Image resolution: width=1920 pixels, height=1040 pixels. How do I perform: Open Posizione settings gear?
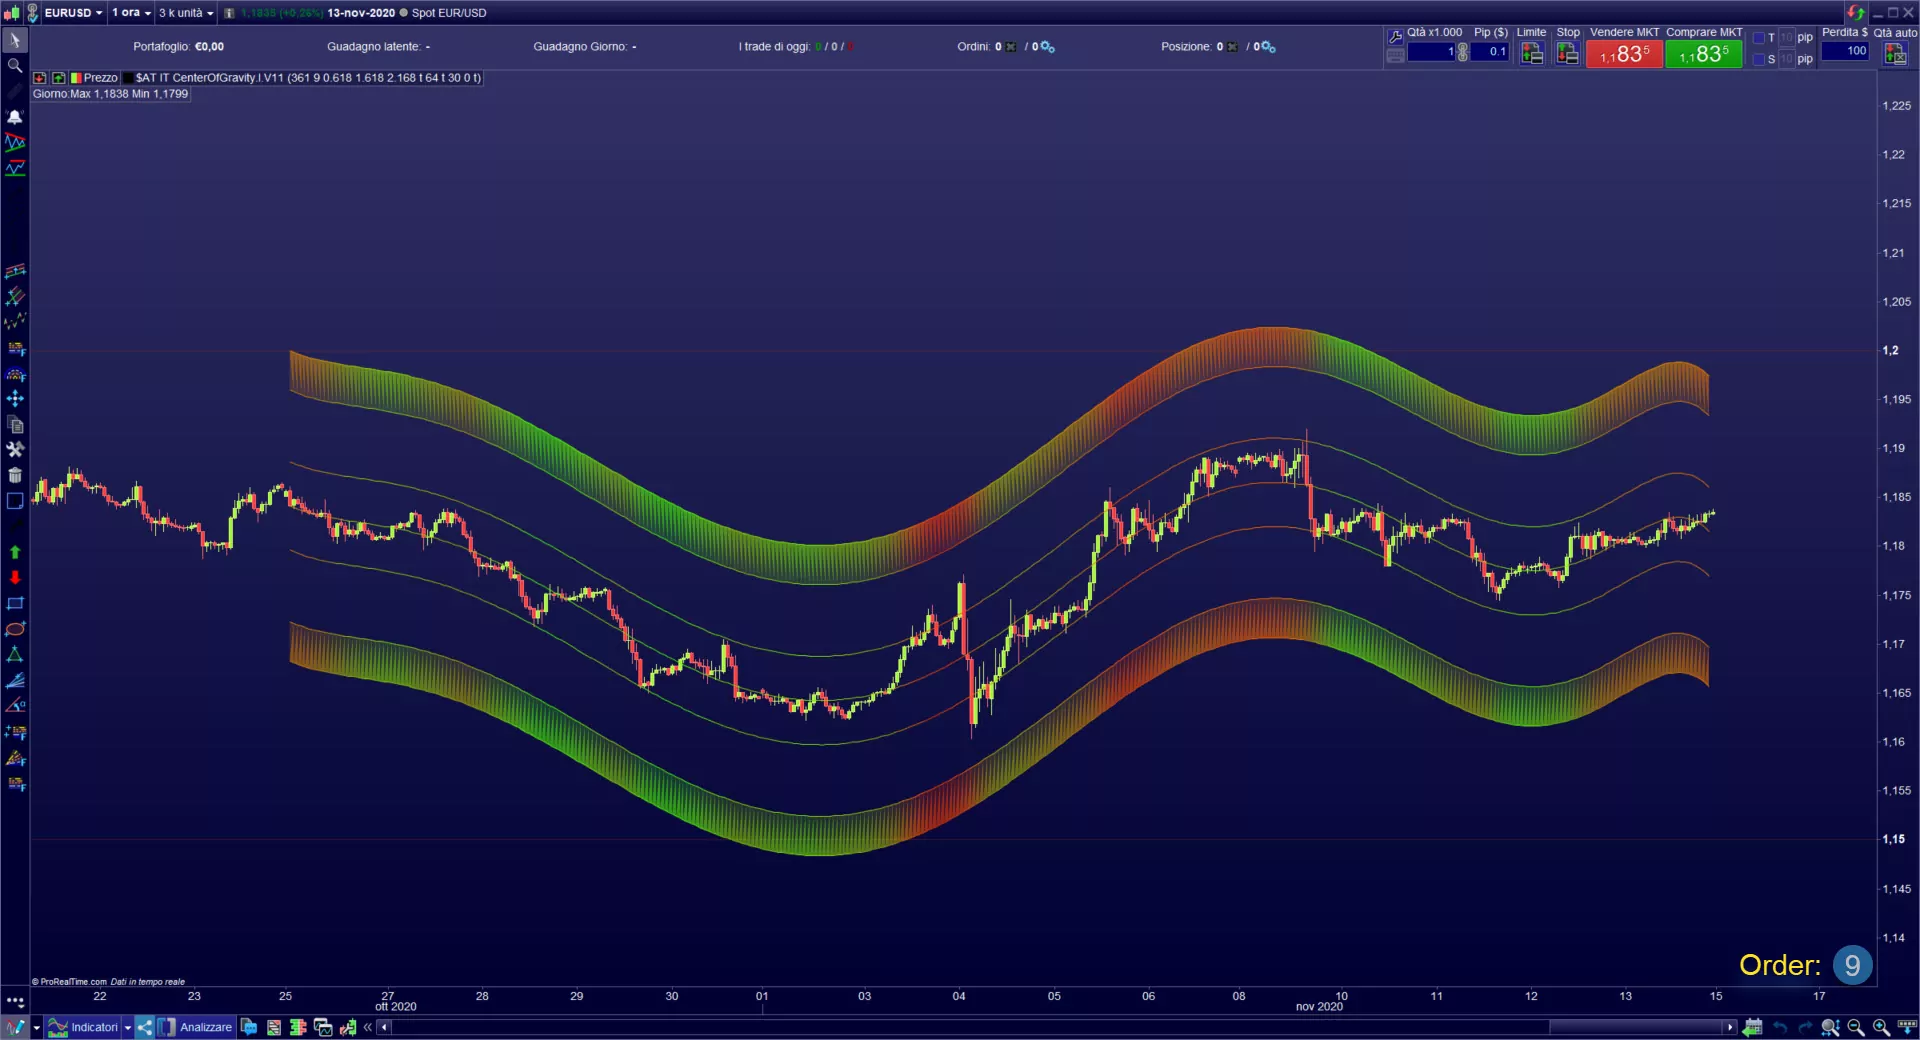(x=1268, y=47)
